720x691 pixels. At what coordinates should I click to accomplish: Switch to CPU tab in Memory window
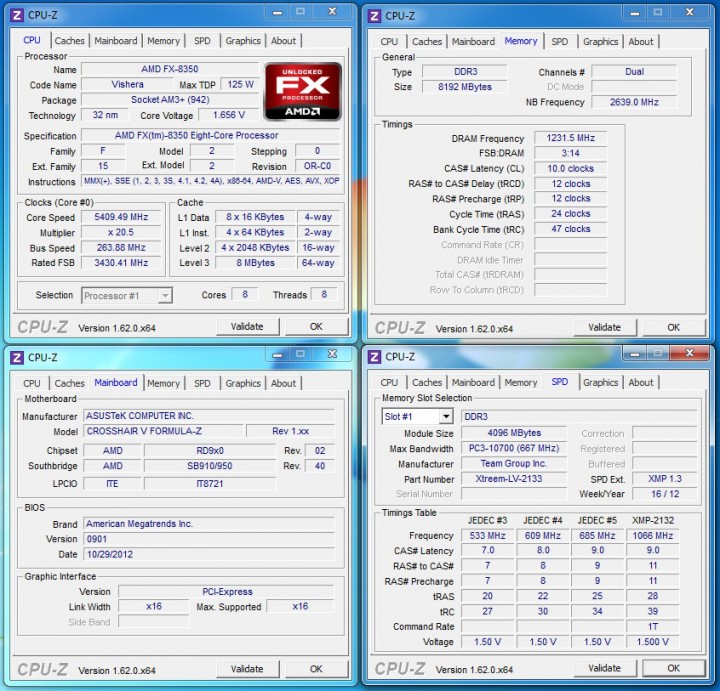(x=389, y=42)
